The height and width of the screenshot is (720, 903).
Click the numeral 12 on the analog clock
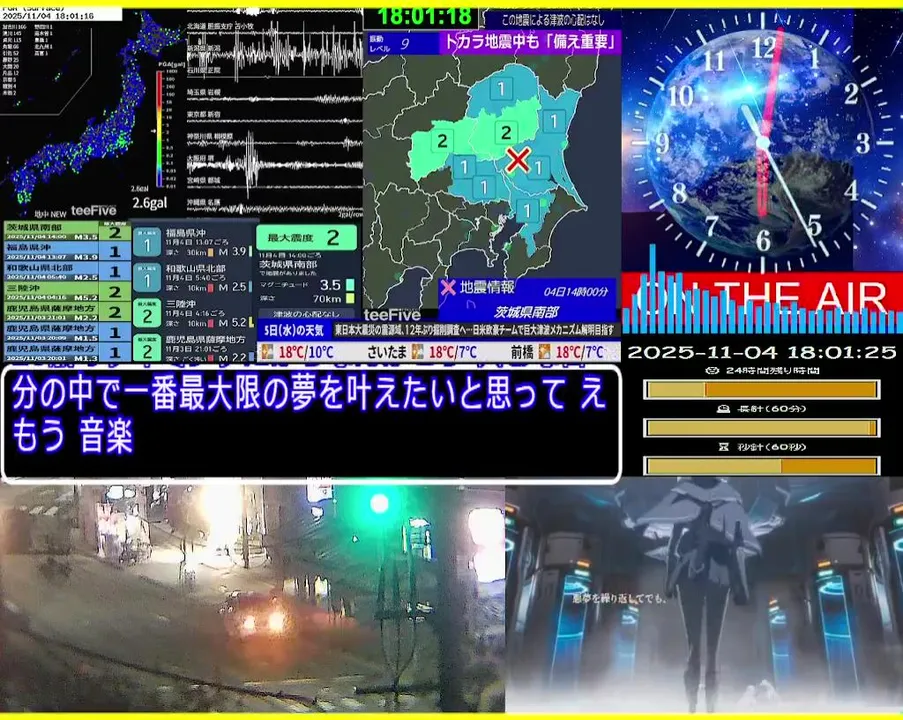pyautogui.click(x=764, y=48)
